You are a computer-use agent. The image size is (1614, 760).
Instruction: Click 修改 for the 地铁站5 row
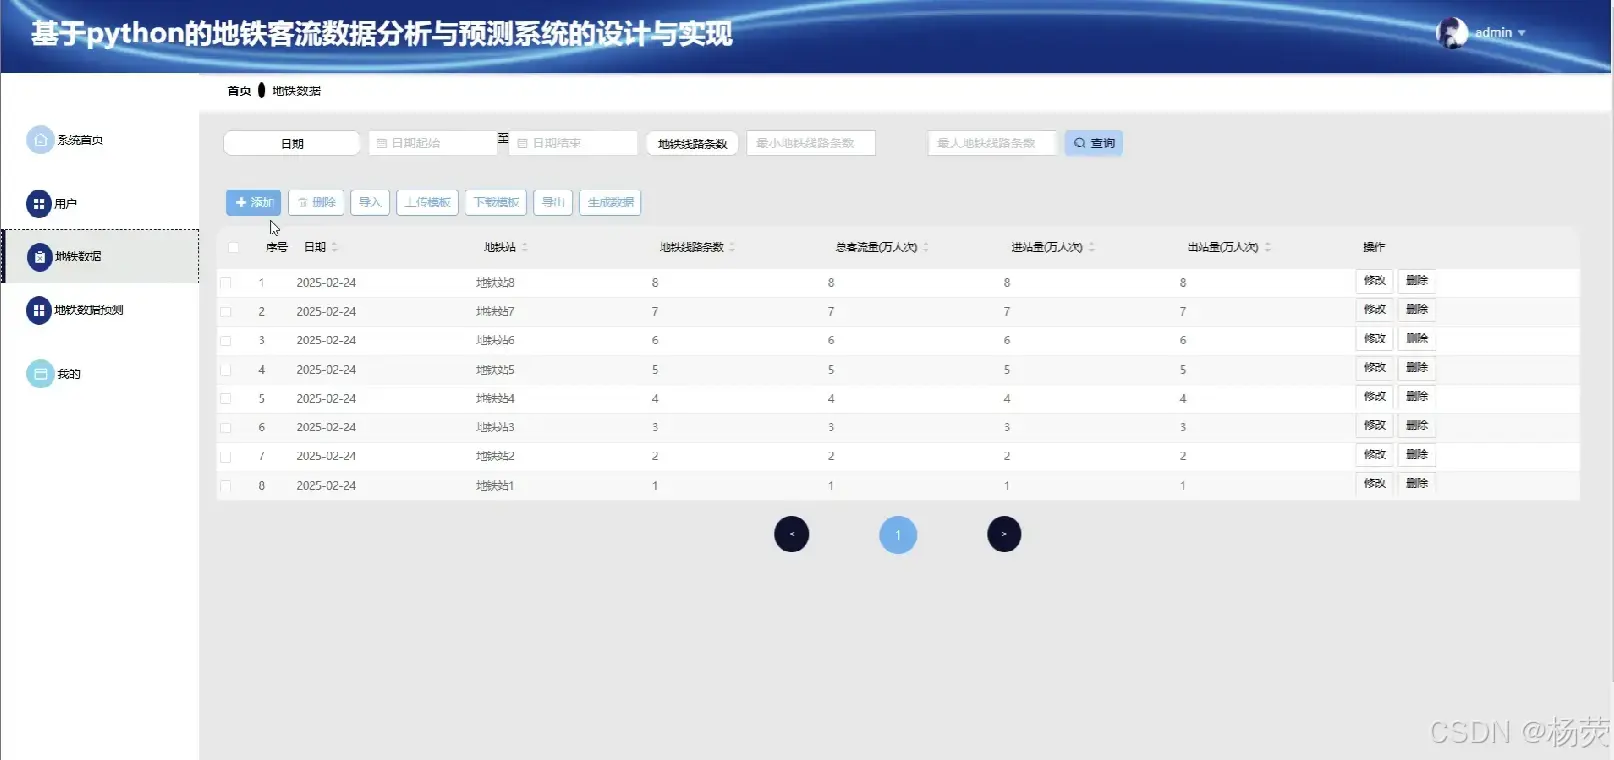click(1375, 368)
